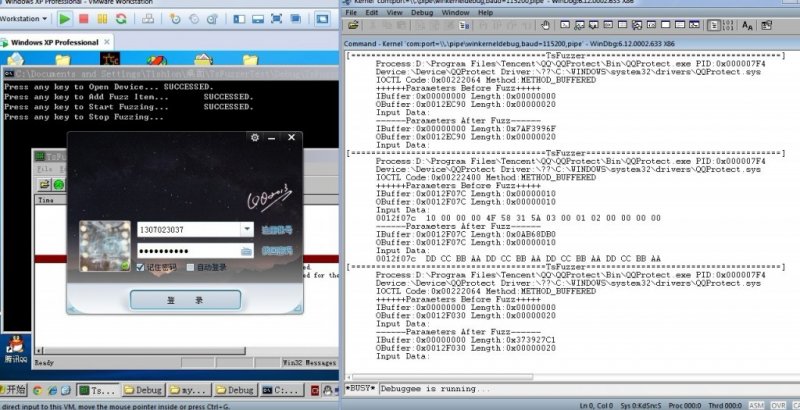Send Ctrl+Alt+Del using VMware toolbar icon
800x410 pixels.
click(x=148, y=19)
